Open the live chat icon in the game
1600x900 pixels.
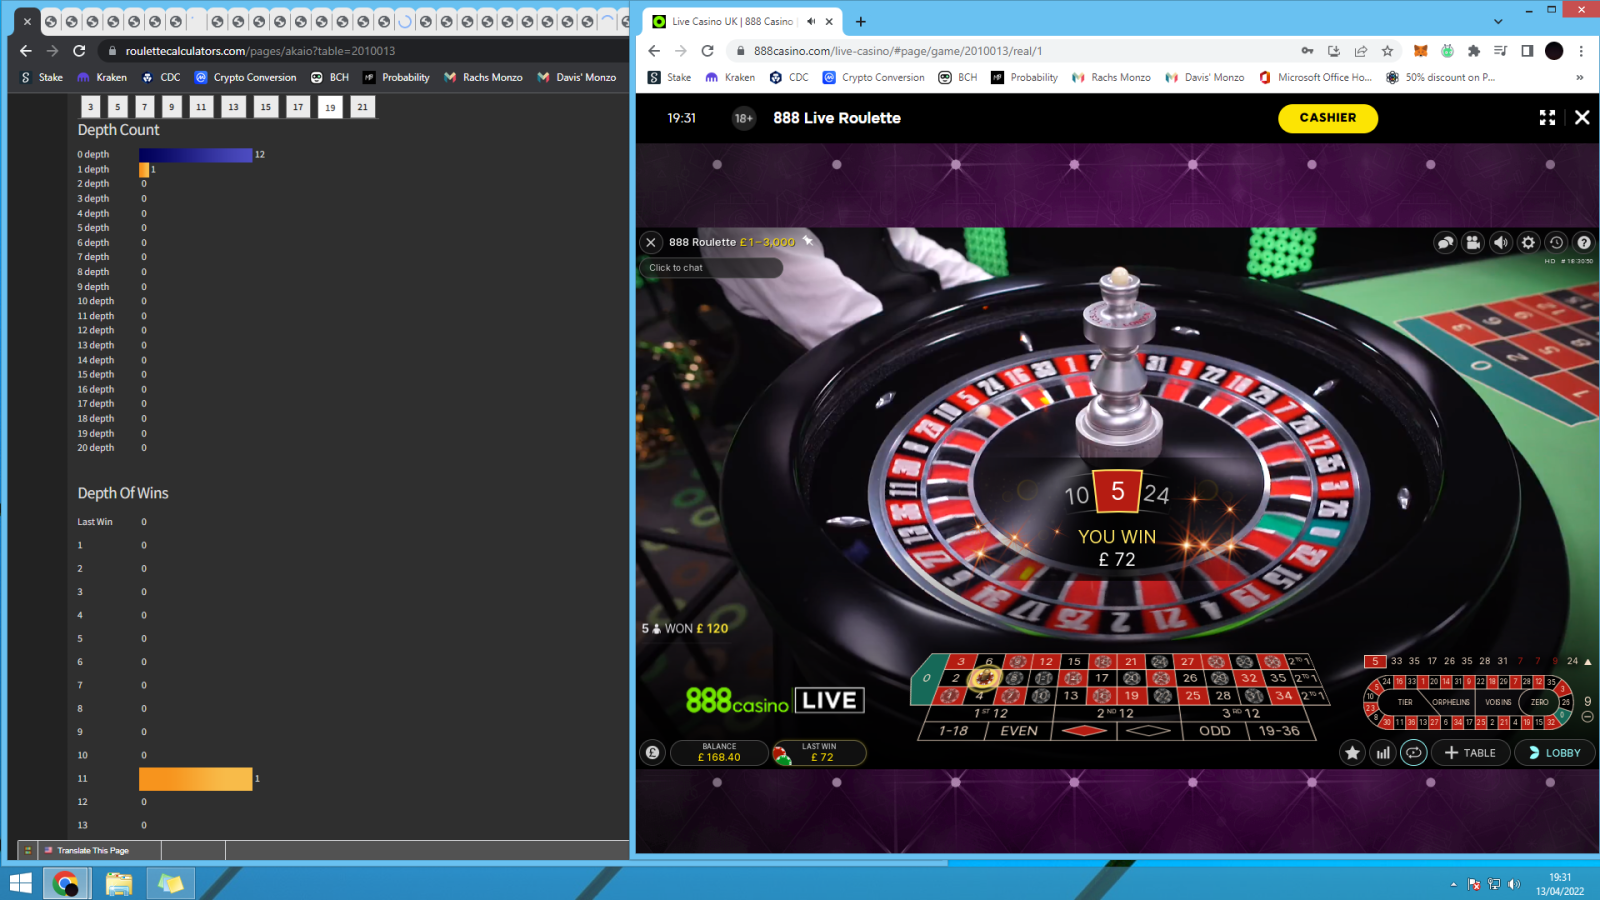point(1445,242)
